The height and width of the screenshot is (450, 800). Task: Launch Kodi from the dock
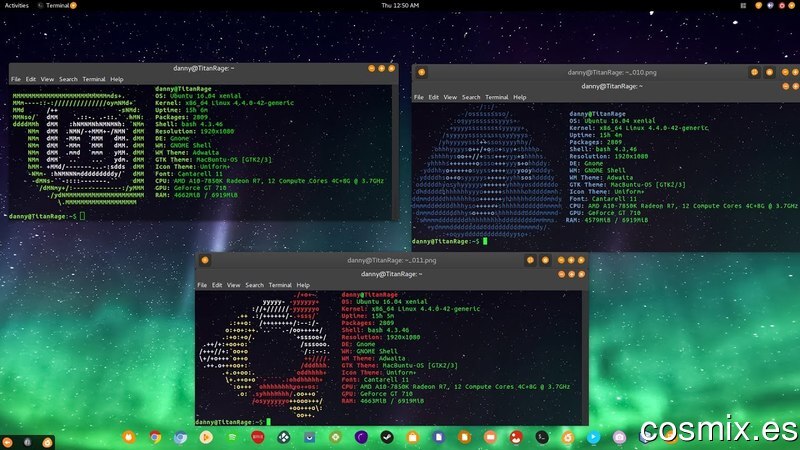click(x=284, y=437)
